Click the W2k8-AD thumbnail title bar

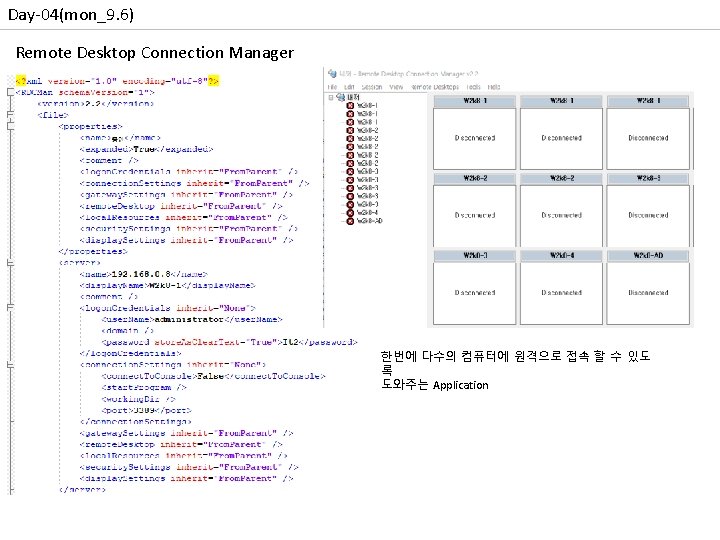coord(648,255)
